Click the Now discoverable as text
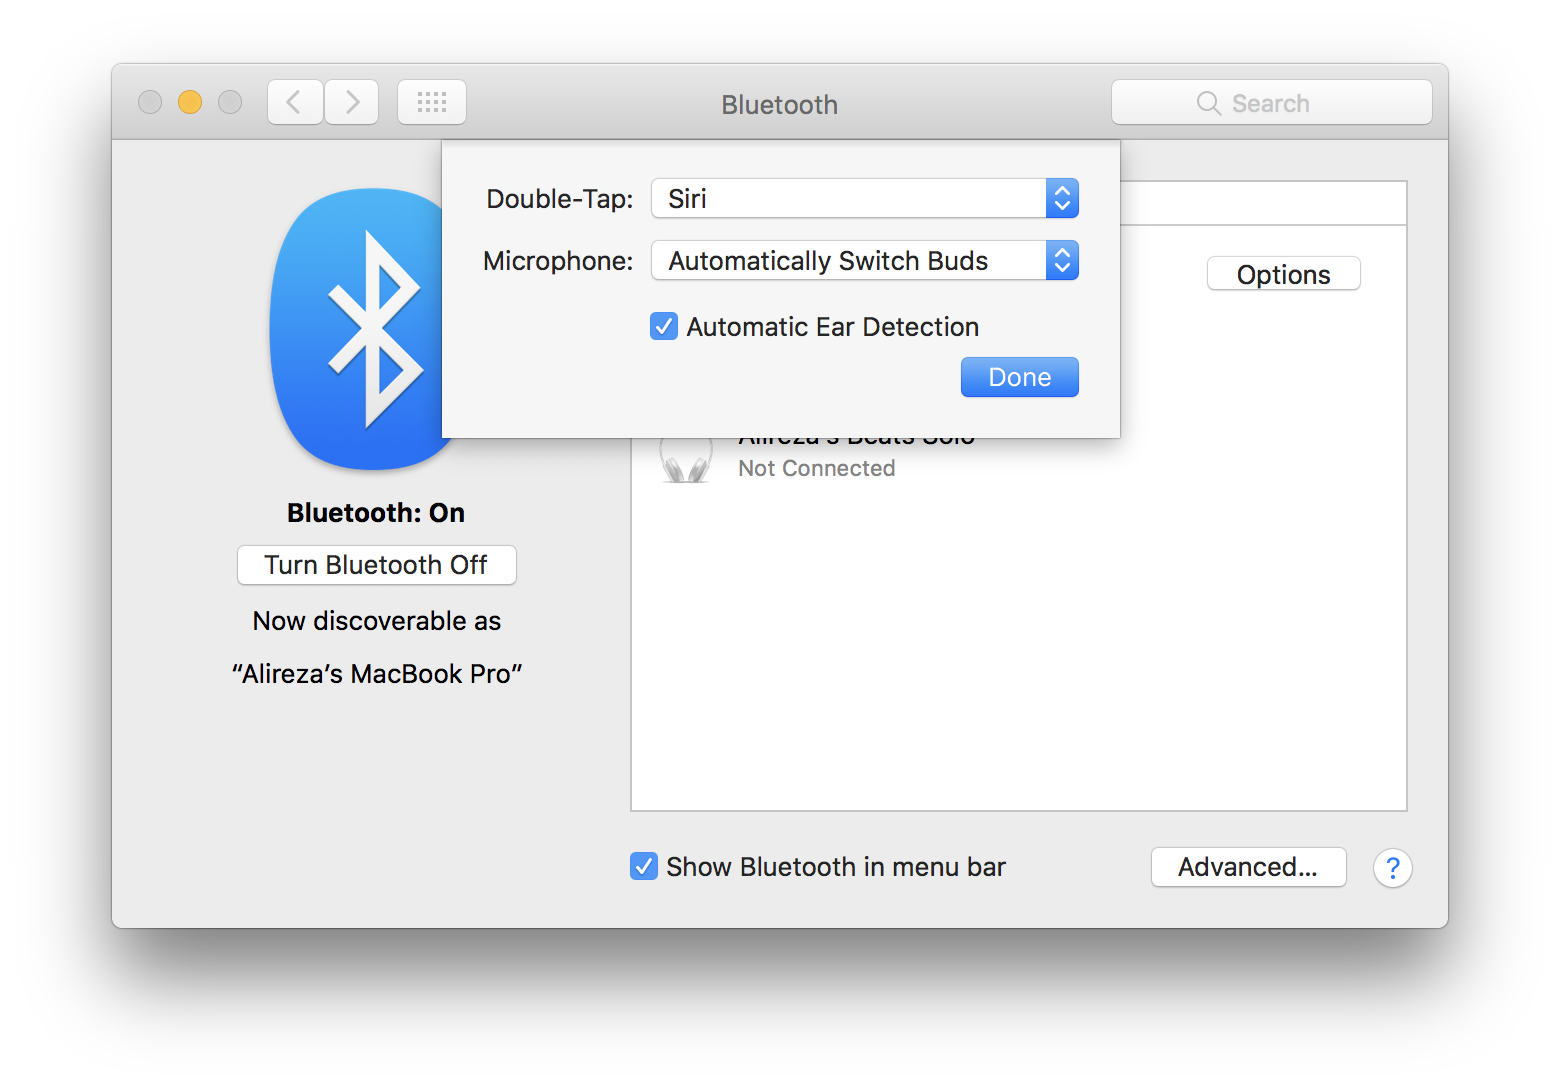The height and width of the screenshot is (1088, 1560). point(377,621)
